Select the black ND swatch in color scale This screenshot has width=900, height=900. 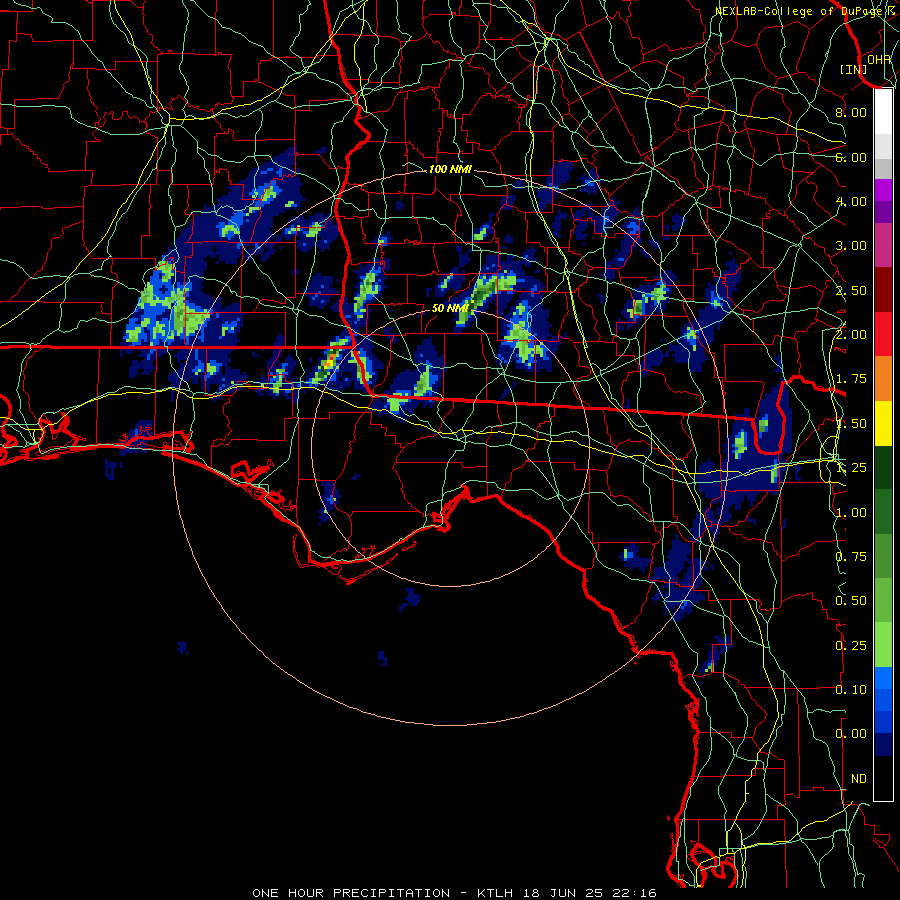tap(883, 778)
